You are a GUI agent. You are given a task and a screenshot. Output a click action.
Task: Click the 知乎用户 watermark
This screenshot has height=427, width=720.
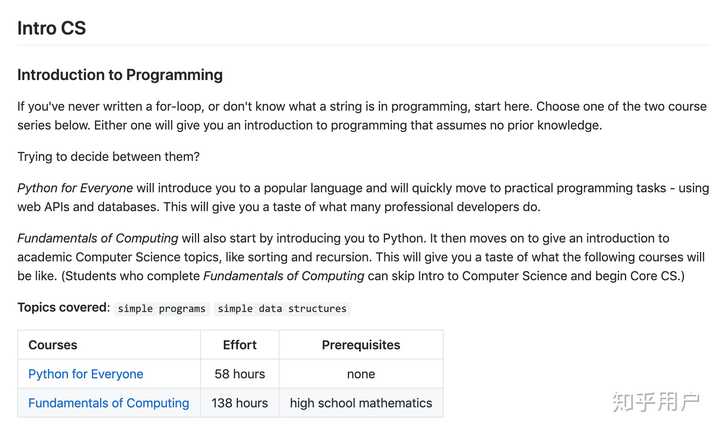[653, 401]
